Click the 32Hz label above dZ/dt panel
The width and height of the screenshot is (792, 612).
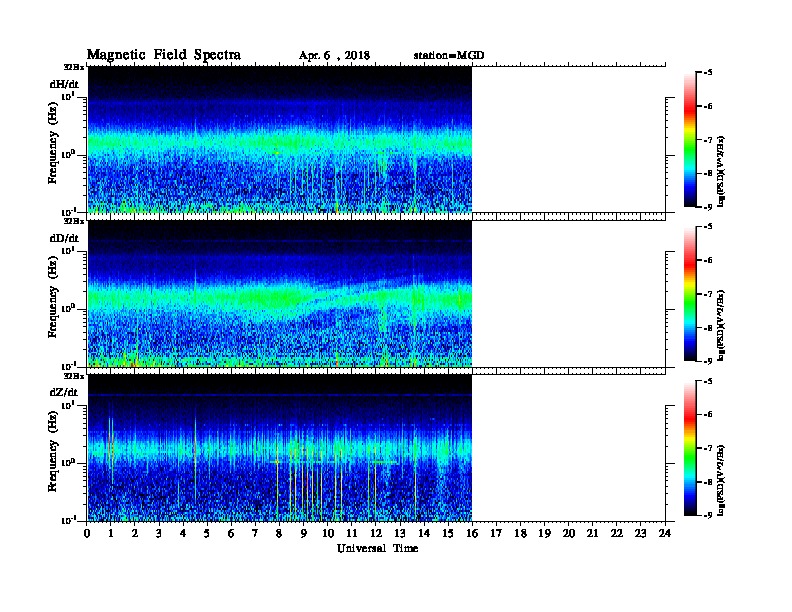tap(74, 376)
